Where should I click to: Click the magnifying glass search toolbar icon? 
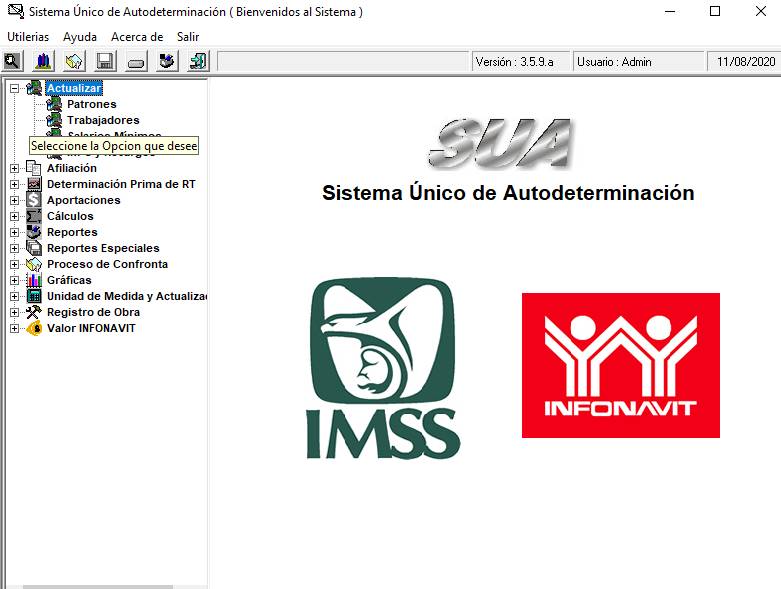[12, 62]
